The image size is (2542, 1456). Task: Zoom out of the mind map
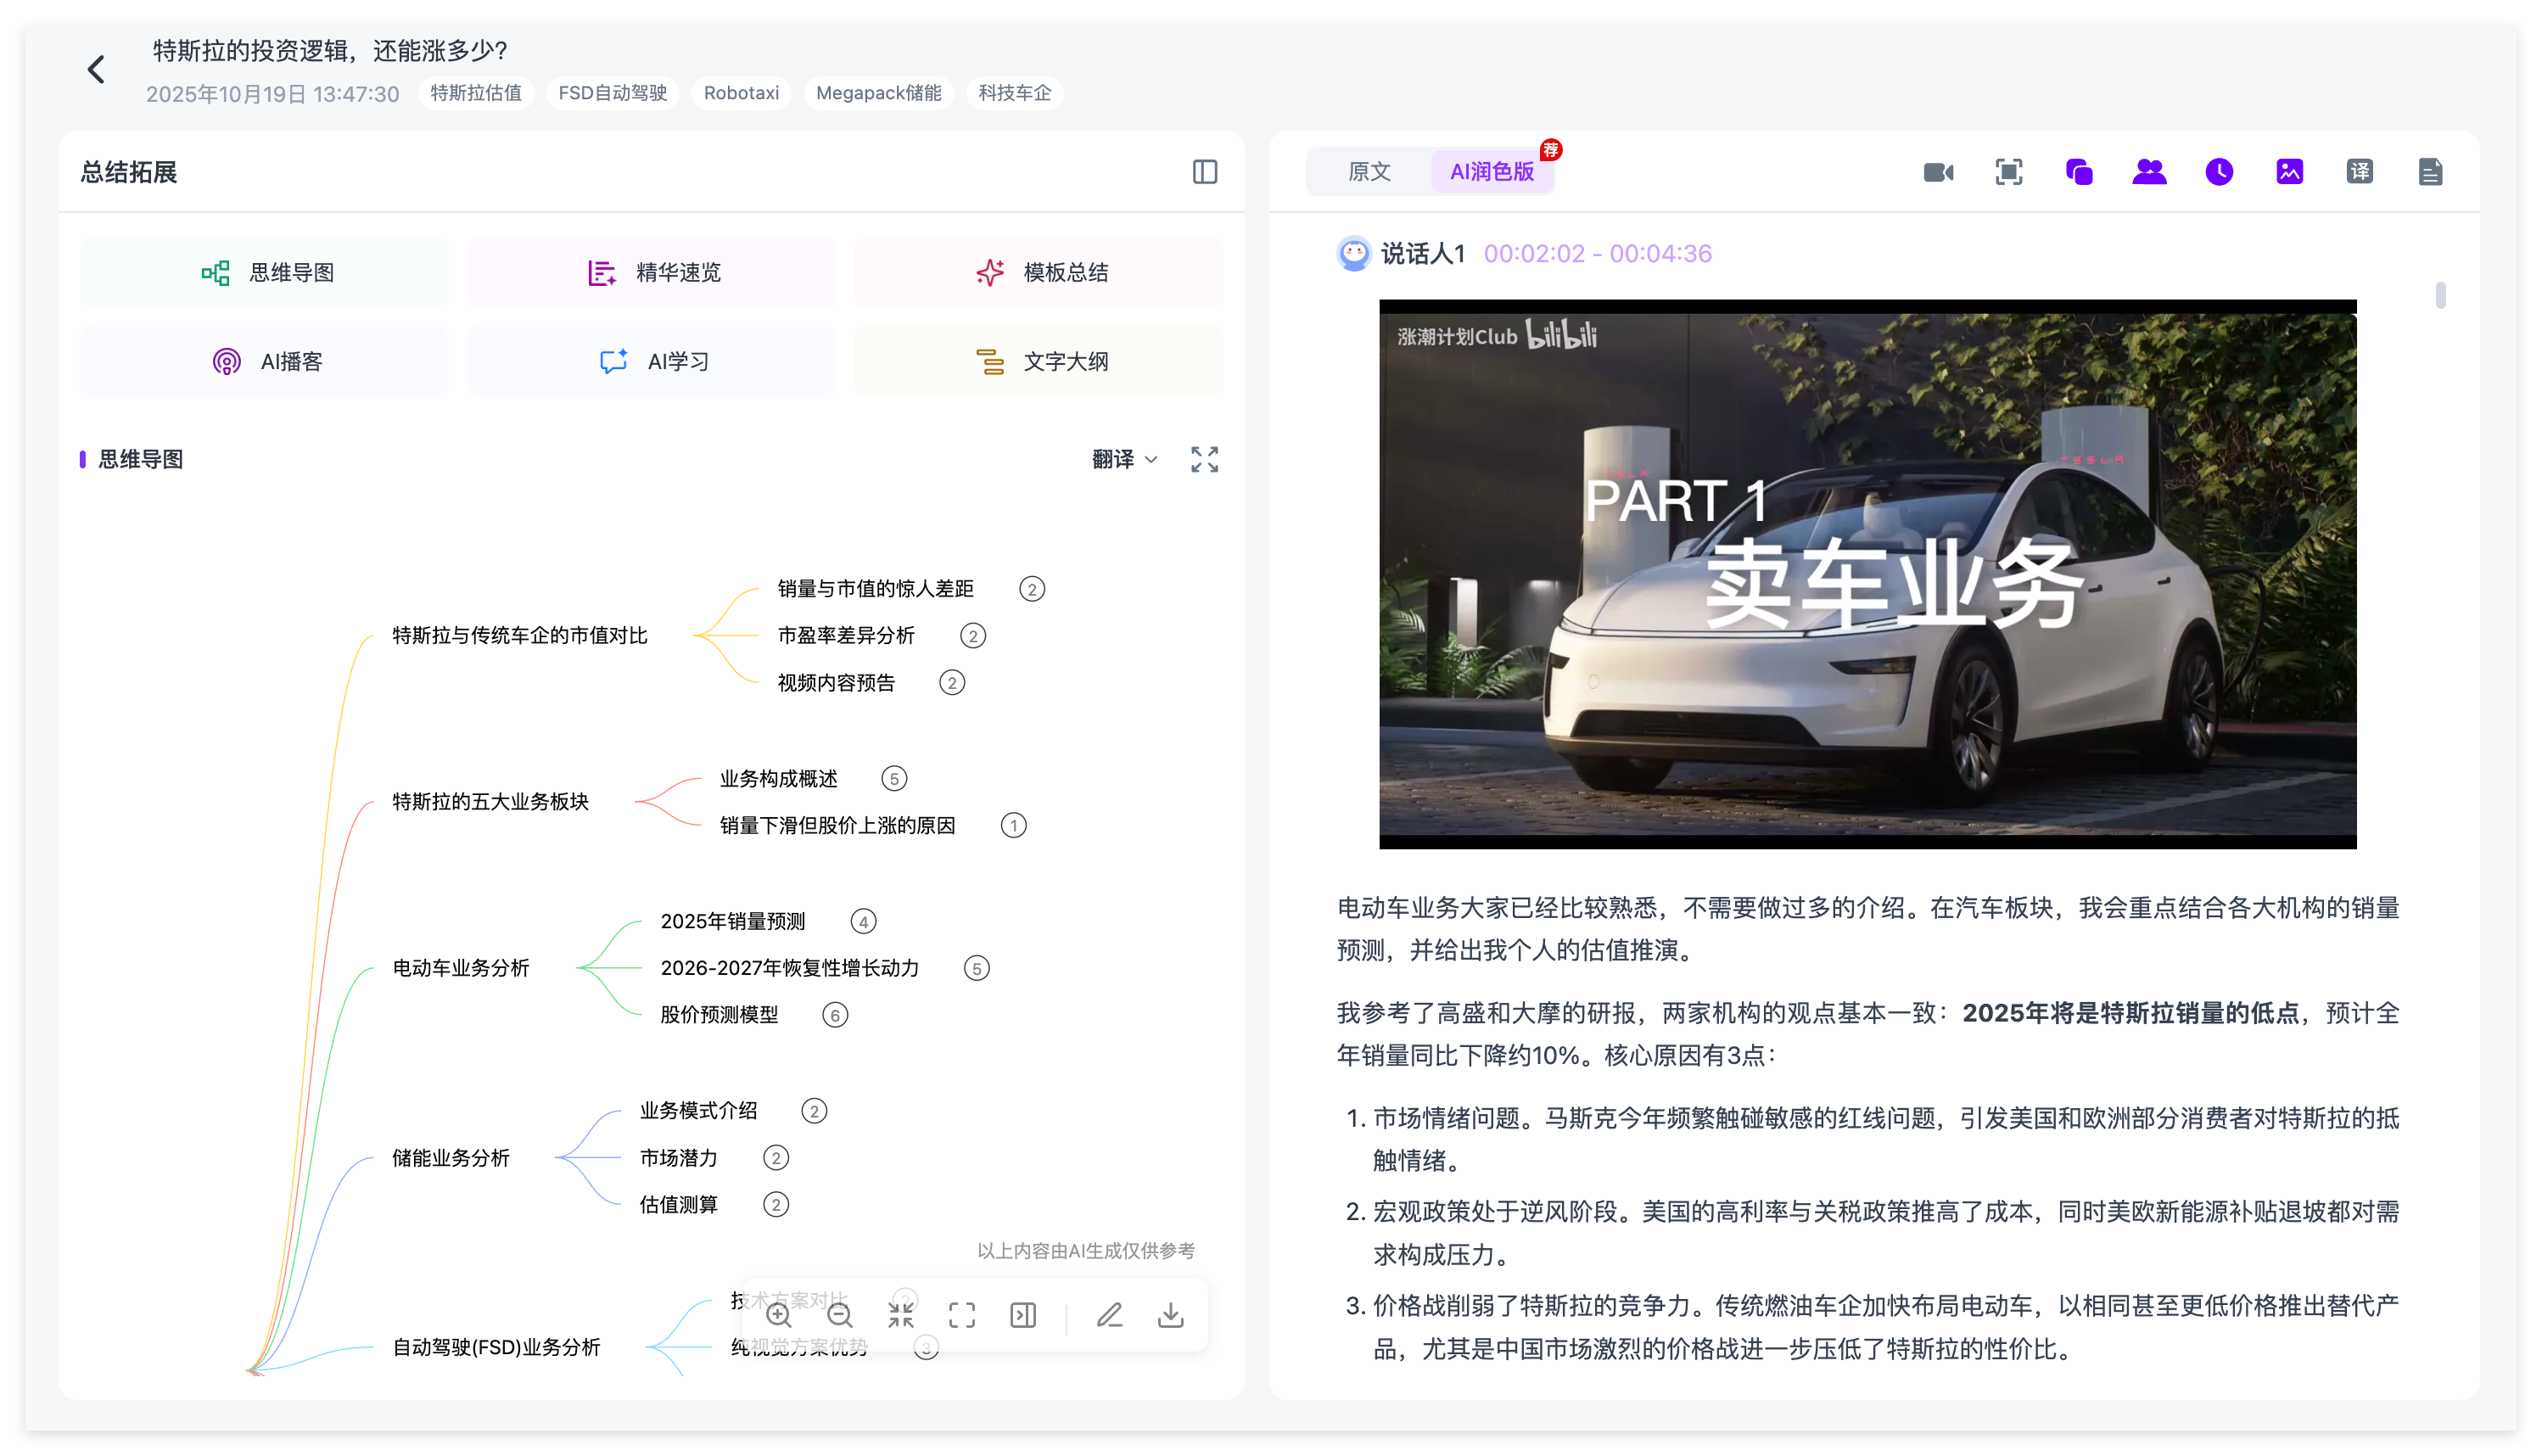coord(840,1316)
